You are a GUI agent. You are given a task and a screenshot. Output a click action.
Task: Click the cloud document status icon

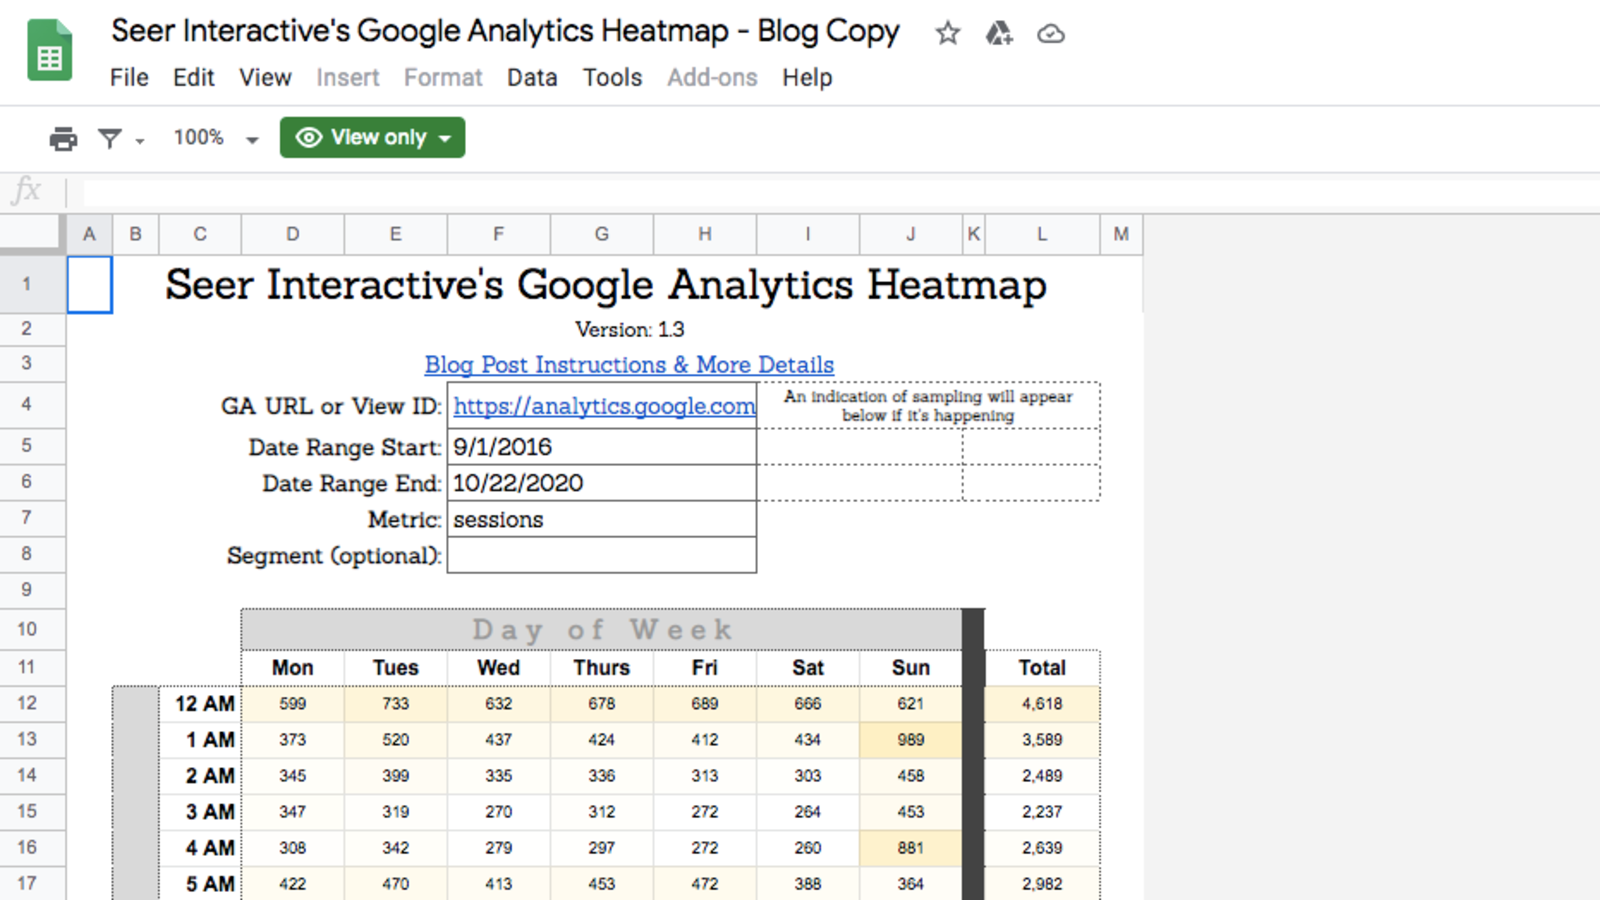click(x=1050, y=34)
